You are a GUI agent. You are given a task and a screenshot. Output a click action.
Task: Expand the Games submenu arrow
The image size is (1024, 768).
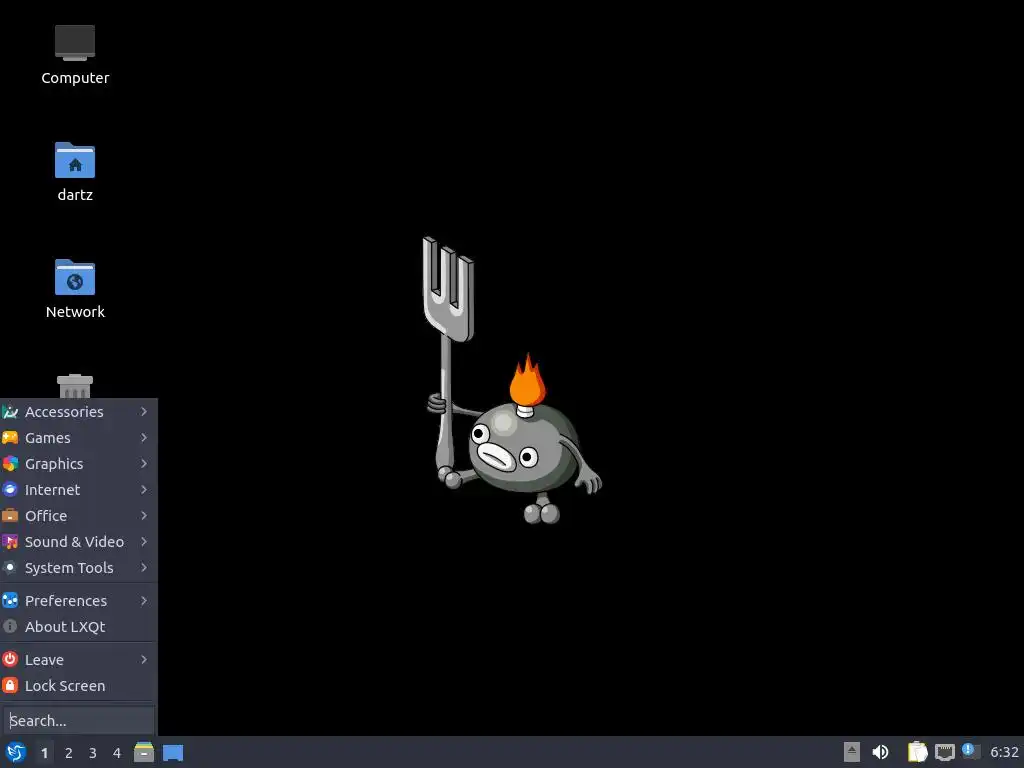(x=144, y=438)
